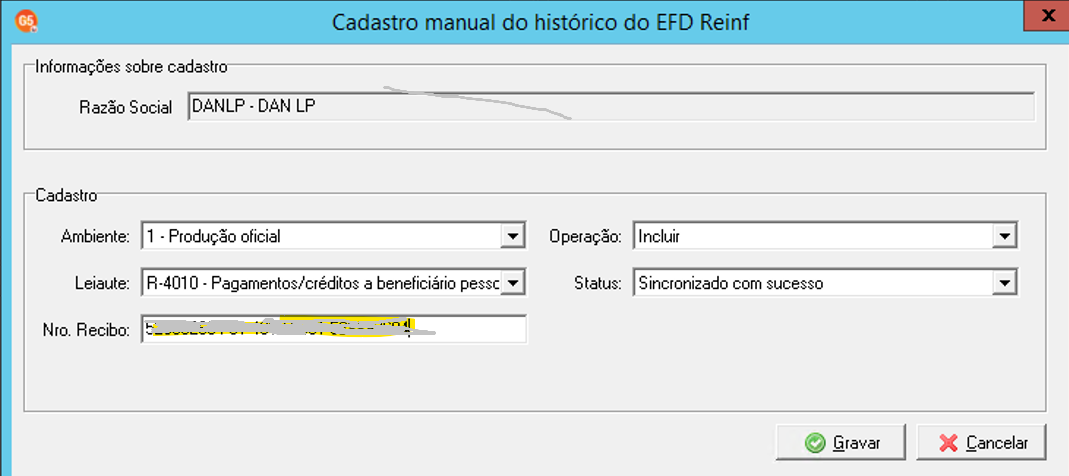Click the 'Nro. Recibo:' label
Image resolution: width=1069 pixels, height=476 pixels.
(85, 331)
